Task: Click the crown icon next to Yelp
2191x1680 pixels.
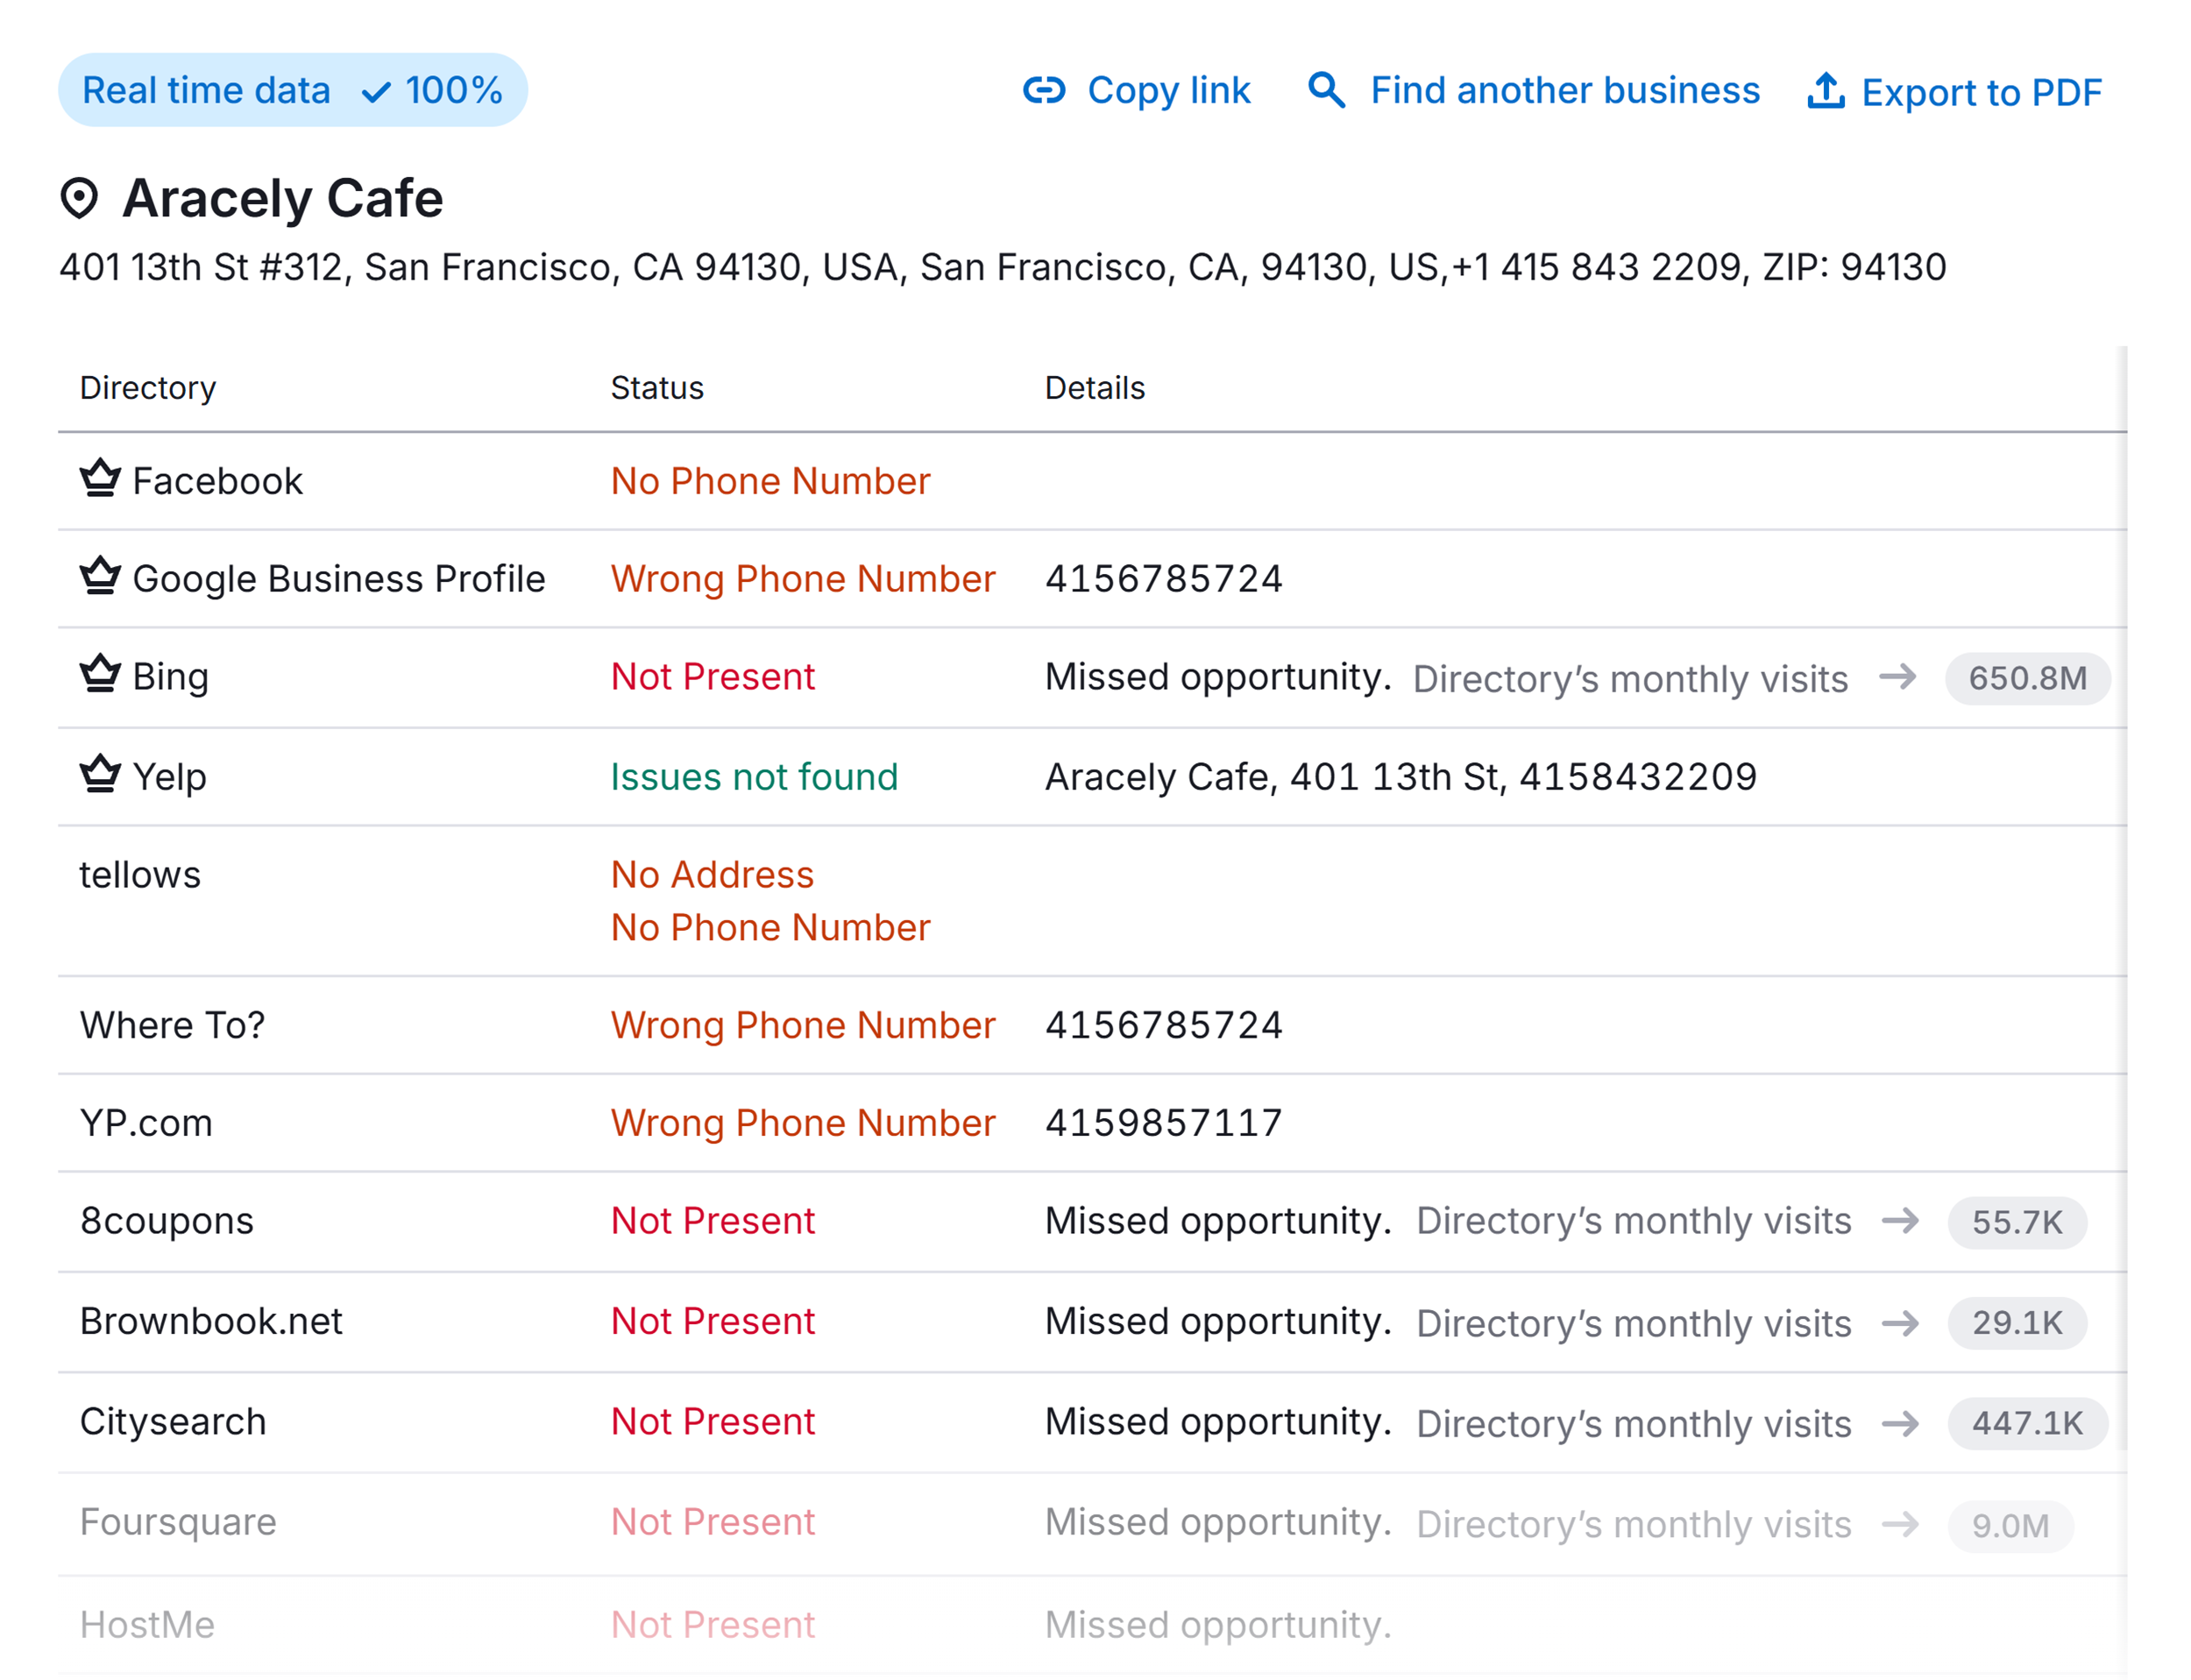Action: coord(100,773)
